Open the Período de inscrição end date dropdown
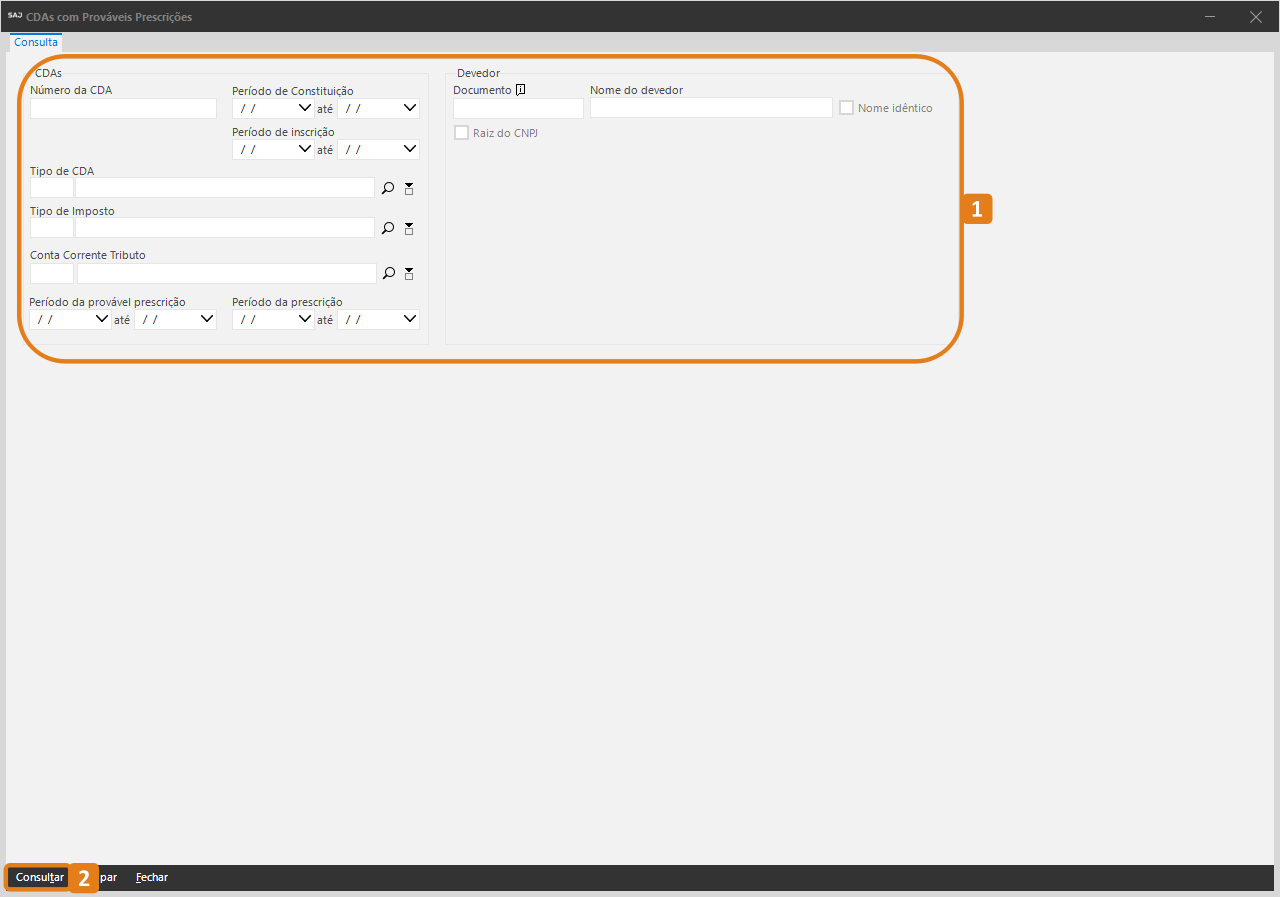Viewport: 1280px width, 897px height. (409, 149)
